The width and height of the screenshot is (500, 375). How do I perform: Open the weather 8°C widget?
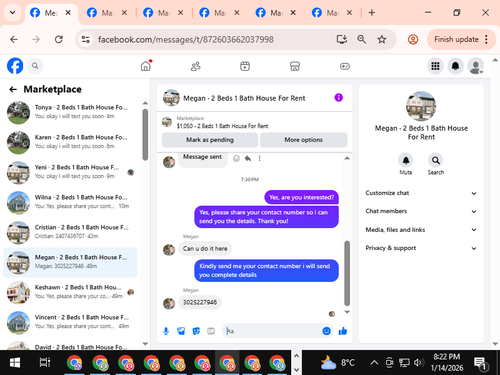coord(337,362)
